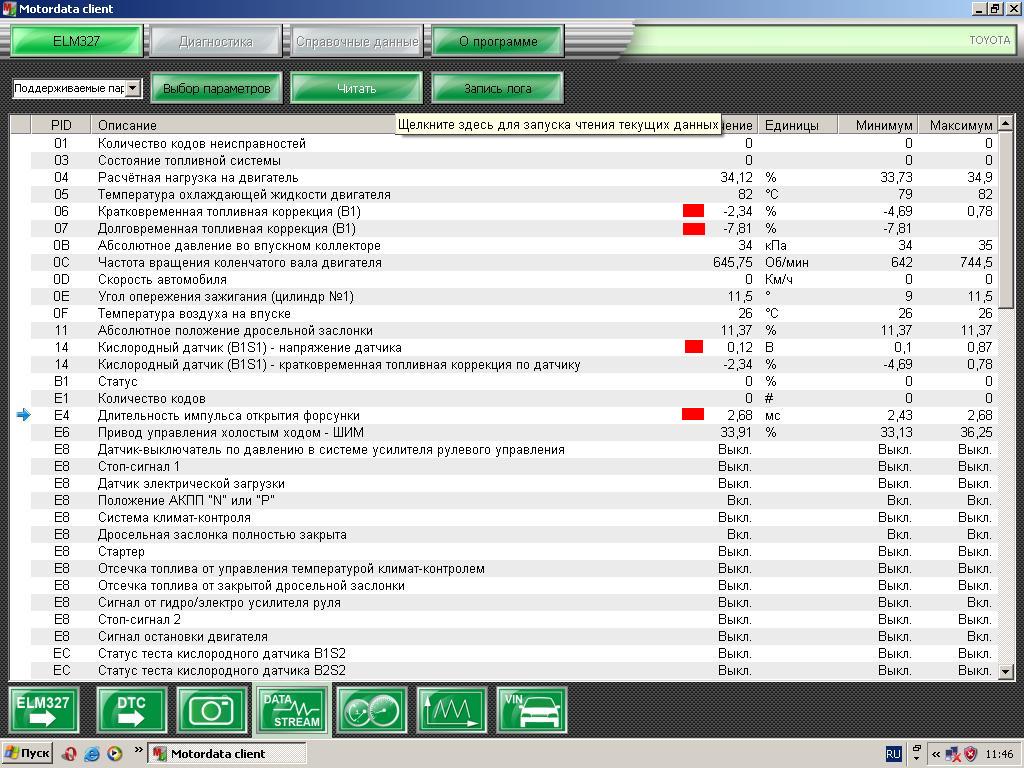This screenshot has height=768, width=1024.
Task: Click the scrollbar up arrow of table
Action: click(x=1005, y=123)
